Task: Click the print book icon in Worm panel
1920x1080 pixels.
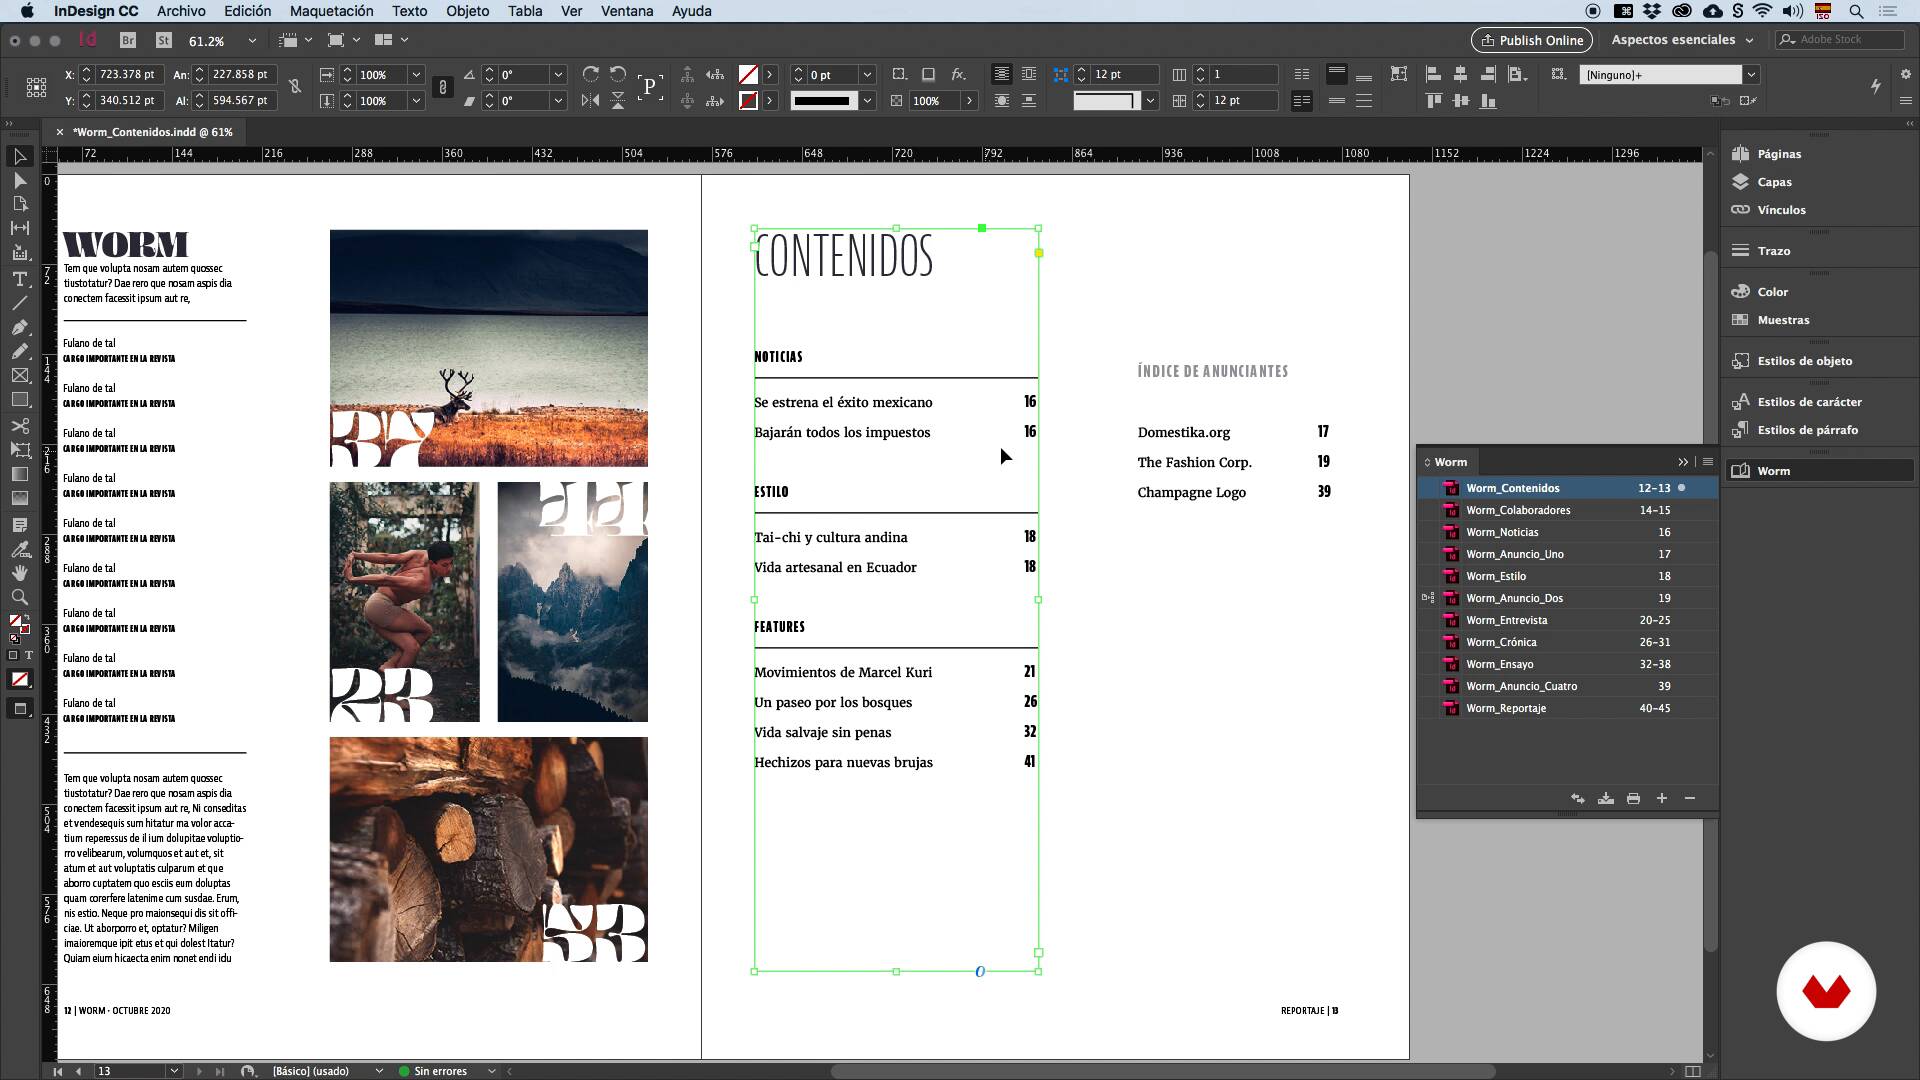Action: [1633, 798]
